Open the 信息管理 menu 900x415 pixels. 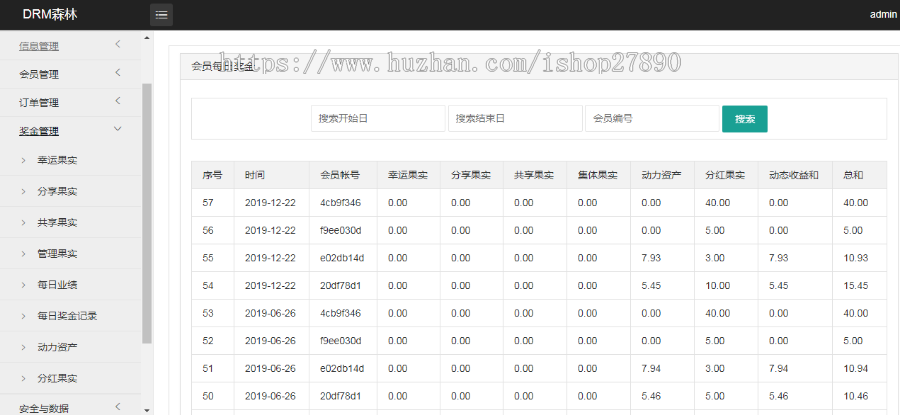tap(39, 46)
